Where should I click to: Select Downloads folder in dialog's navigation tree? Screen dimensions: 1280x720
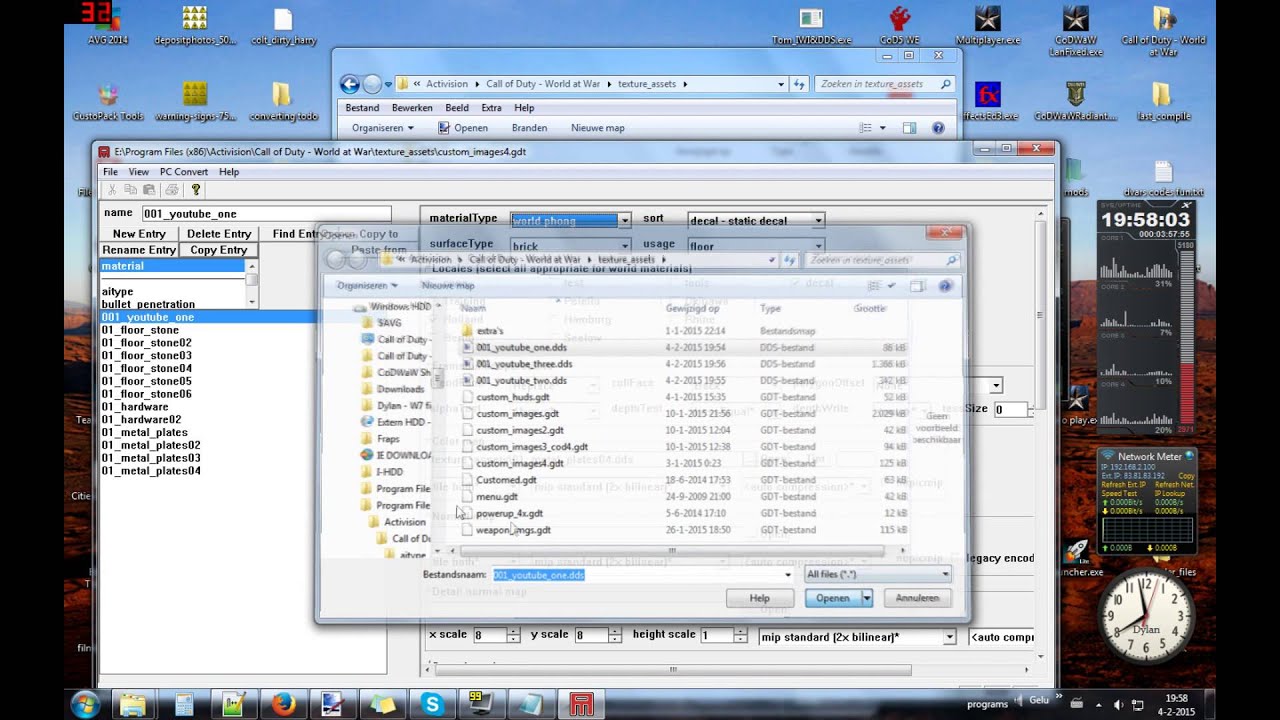401,389
